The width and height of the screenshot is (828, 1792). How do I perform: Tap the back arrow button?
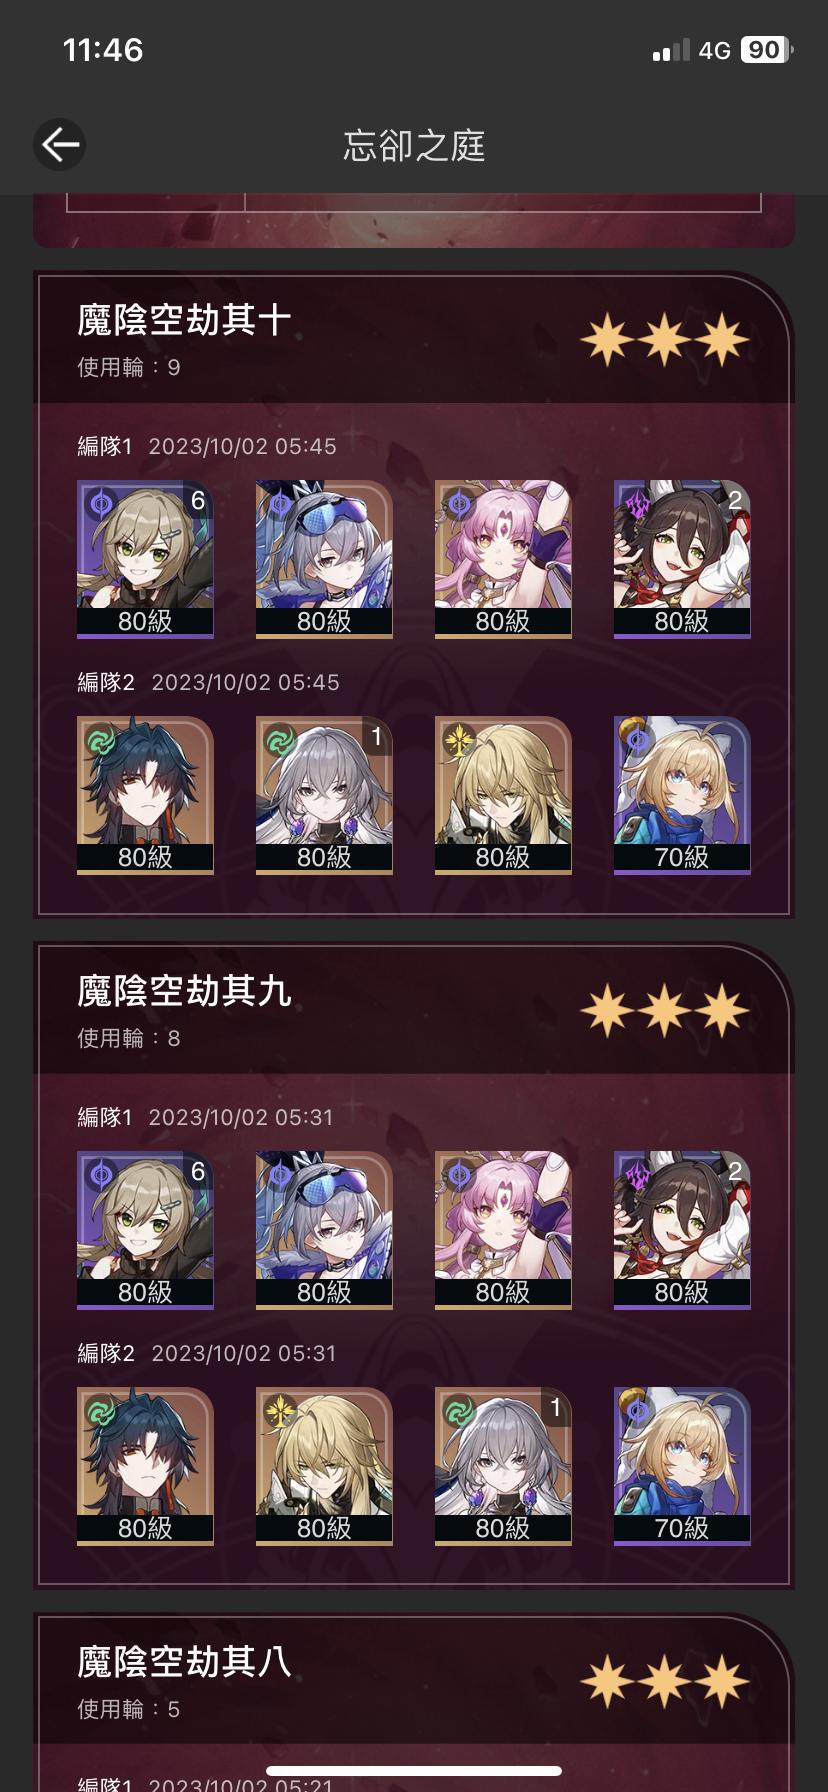pyautogui.click(x=59, y=145)
